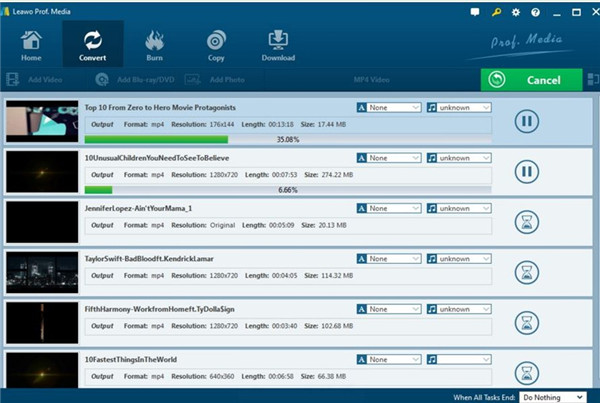Toggle side panel icon next to Cancel
Image resolution: width=600 pixels, height=403 pixels.
(x=593, y=80)
